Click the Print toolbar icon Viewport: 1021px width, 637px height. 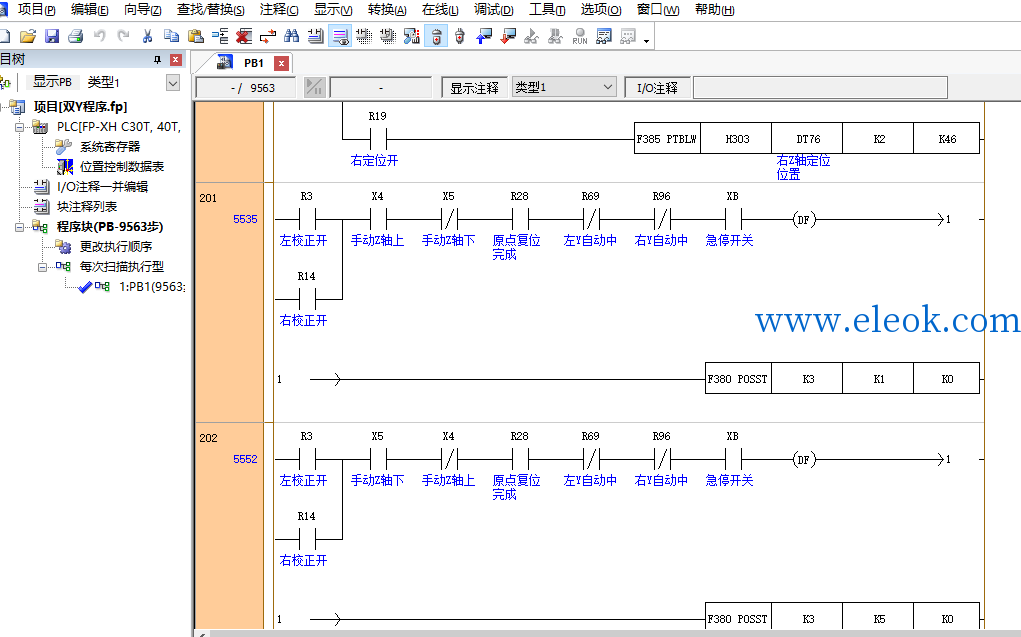click(x=76, y=36)
